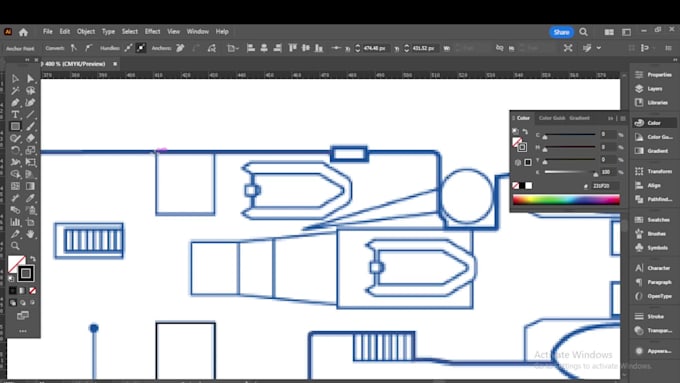Viewport: 680px width, 383px height.
Task: Step the X coordinate value
Action: (x=358, y=48)
